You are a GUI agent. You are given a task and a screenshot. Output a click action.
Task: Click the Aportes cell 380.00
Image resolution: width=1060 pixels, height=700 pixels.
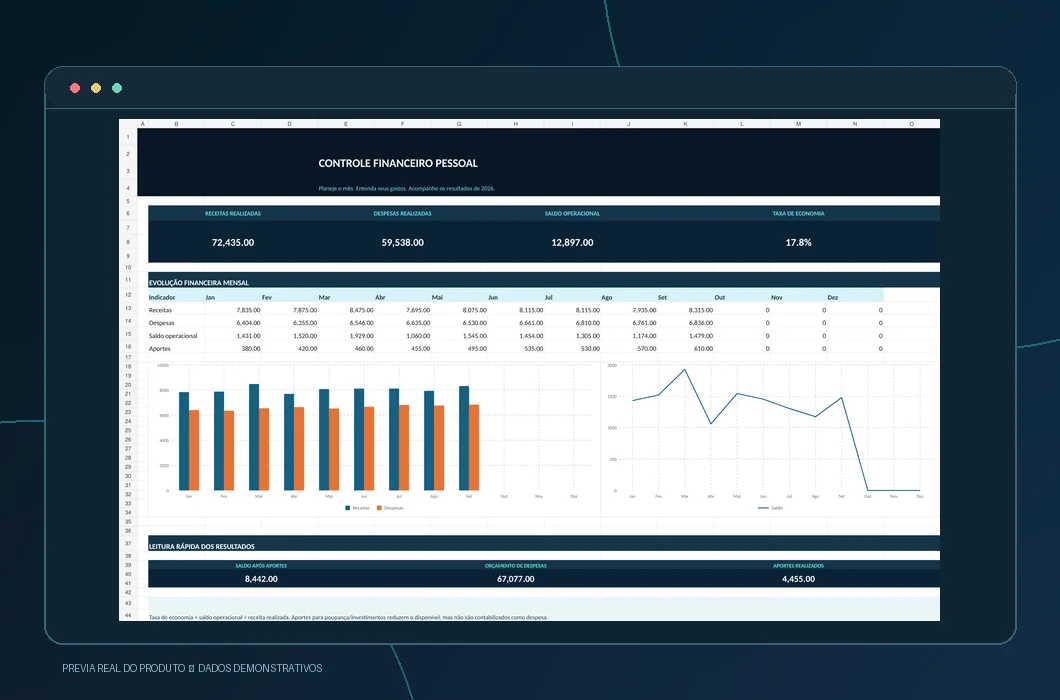click(251, 349)
